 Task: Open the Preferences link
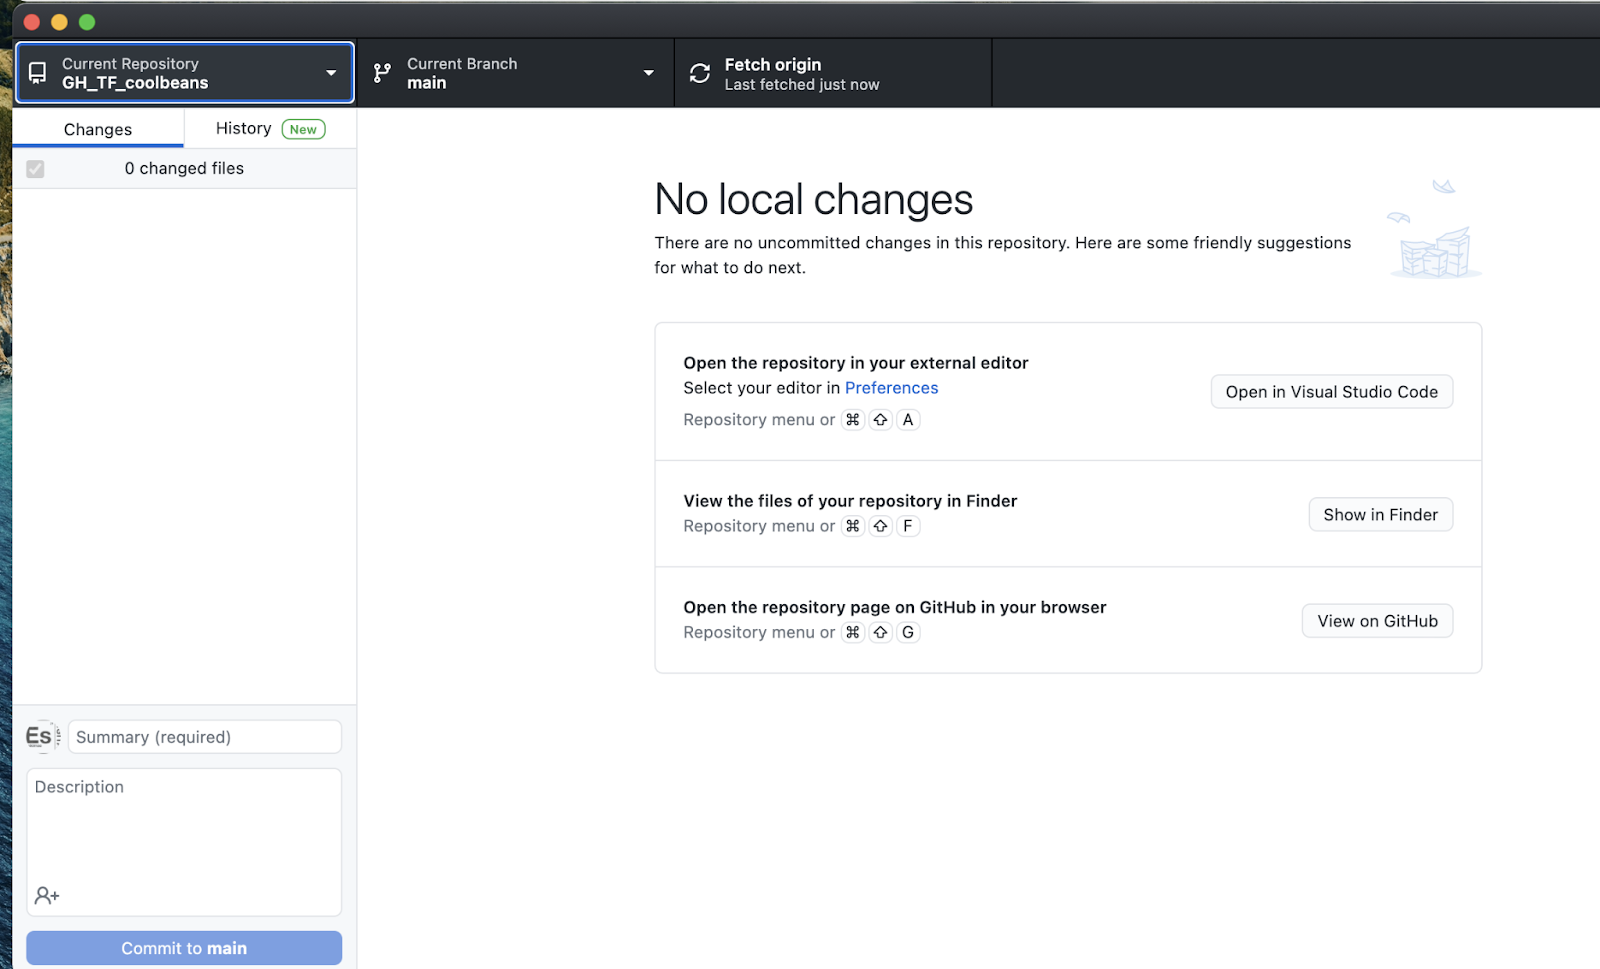891,388
